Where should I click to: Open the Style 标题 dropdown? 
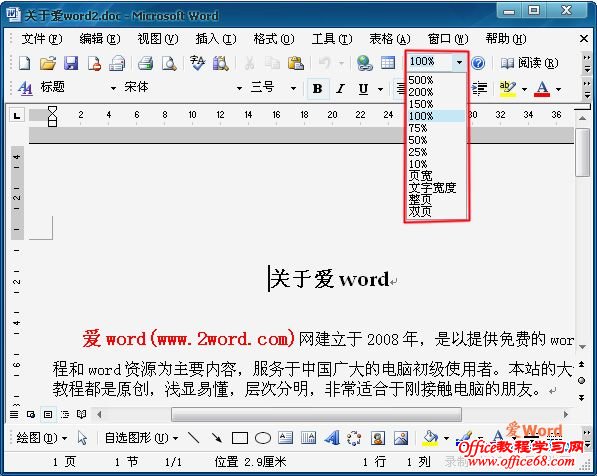[113, 89]
